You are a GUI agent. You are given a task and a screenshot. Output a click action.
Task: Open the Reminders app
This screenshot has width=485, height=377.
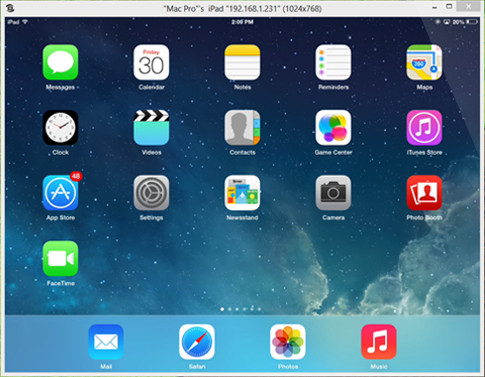(x=333, y=62)
